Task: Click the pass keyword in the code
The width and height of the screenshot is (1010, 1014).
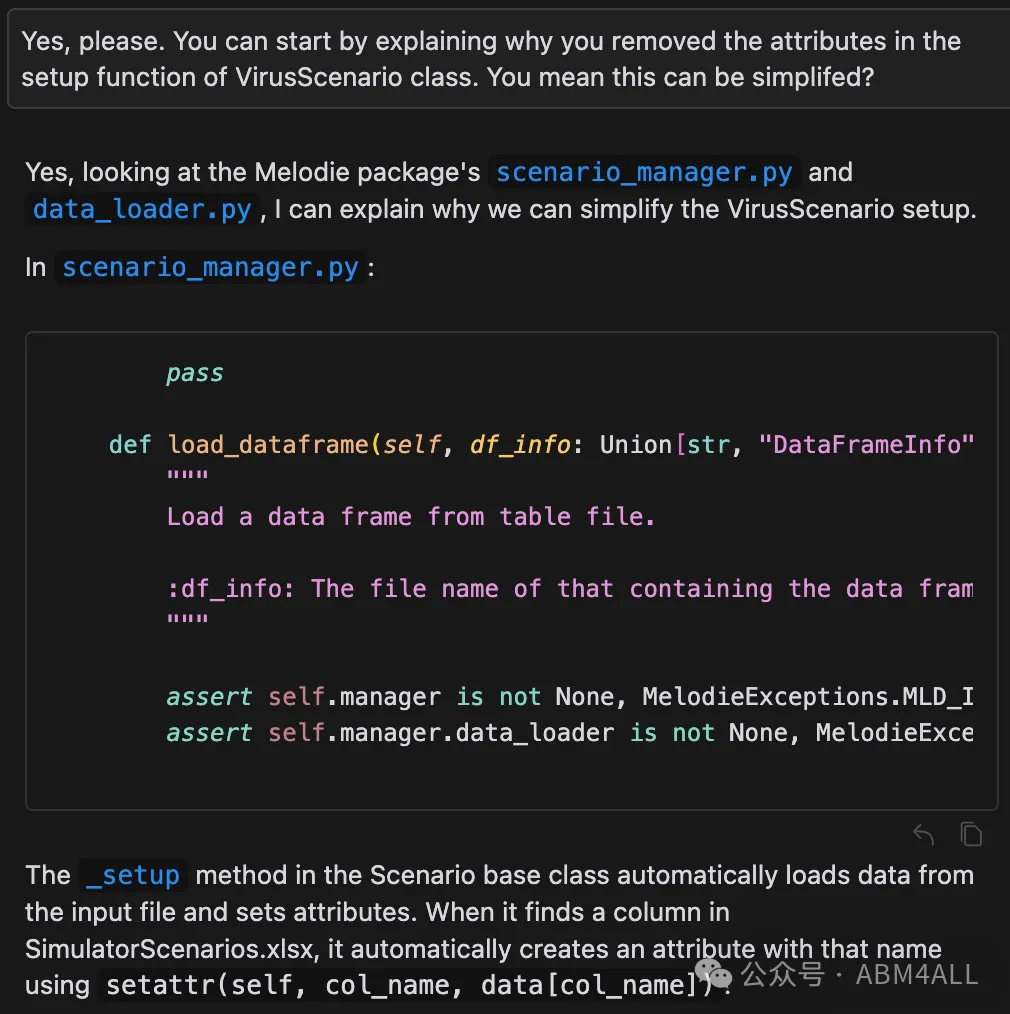Action: pos(195,373)
